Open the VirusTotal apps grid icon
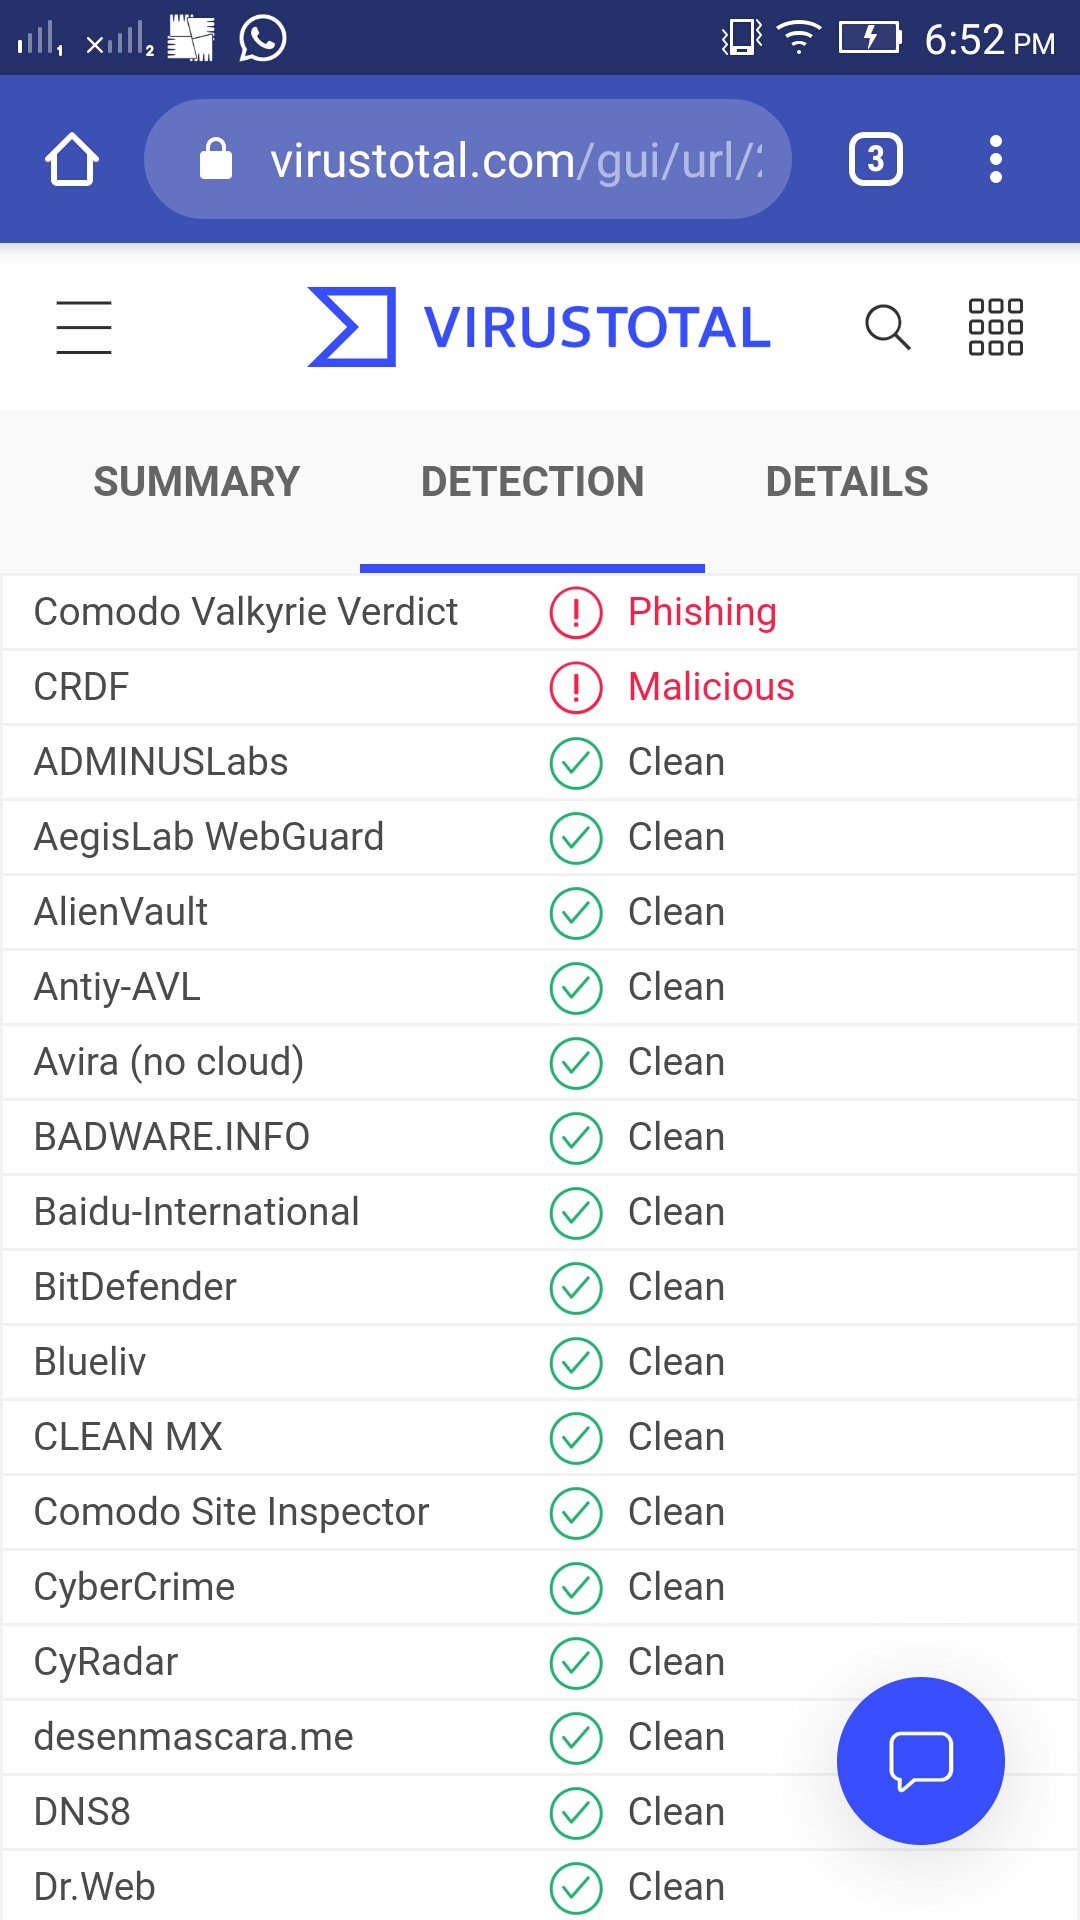1080x1920 pixels. [995, 327]
